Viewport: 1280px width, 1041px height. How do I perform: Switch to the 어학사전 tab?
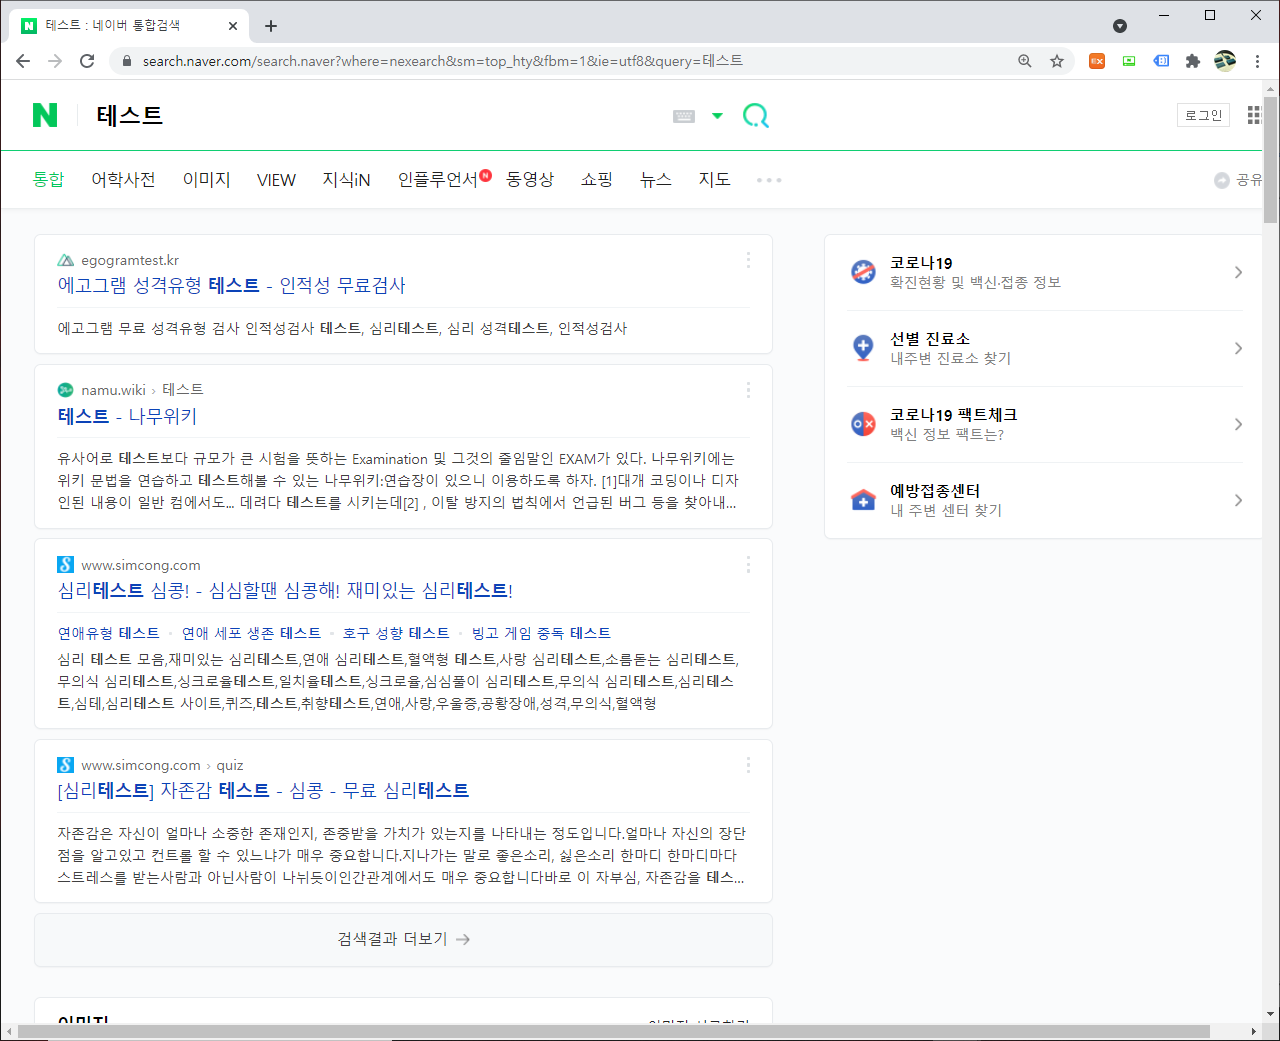[123, 180]
